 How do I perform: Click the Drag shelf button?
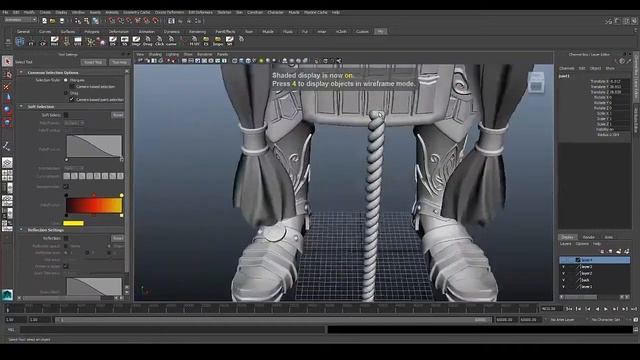click(148, 41)
